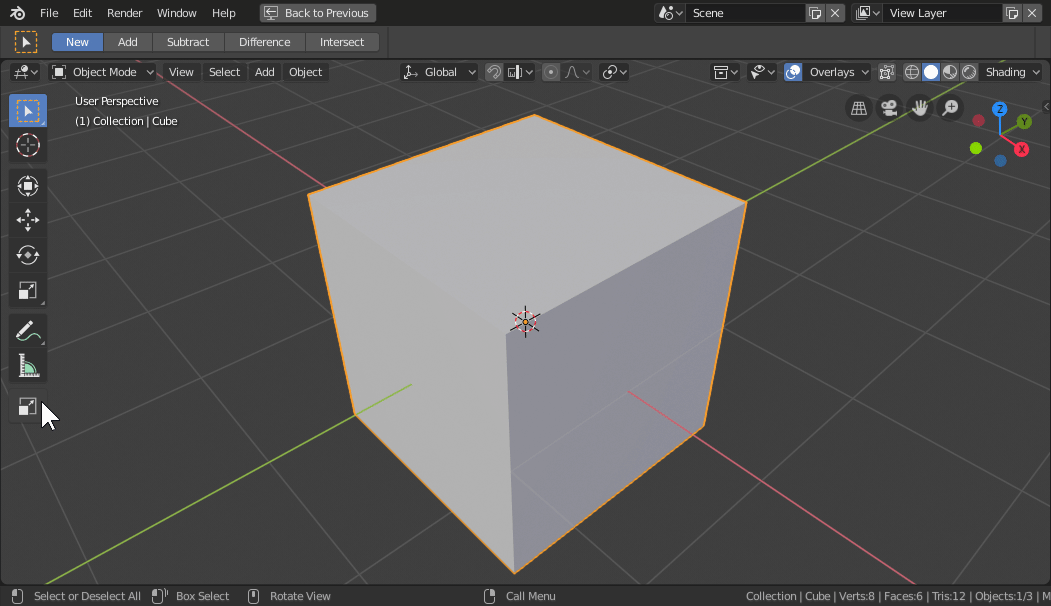Toggle the overlays display button
This screenshot has width=1051, height=606.
pyautogui.click(x=793, y=72)
